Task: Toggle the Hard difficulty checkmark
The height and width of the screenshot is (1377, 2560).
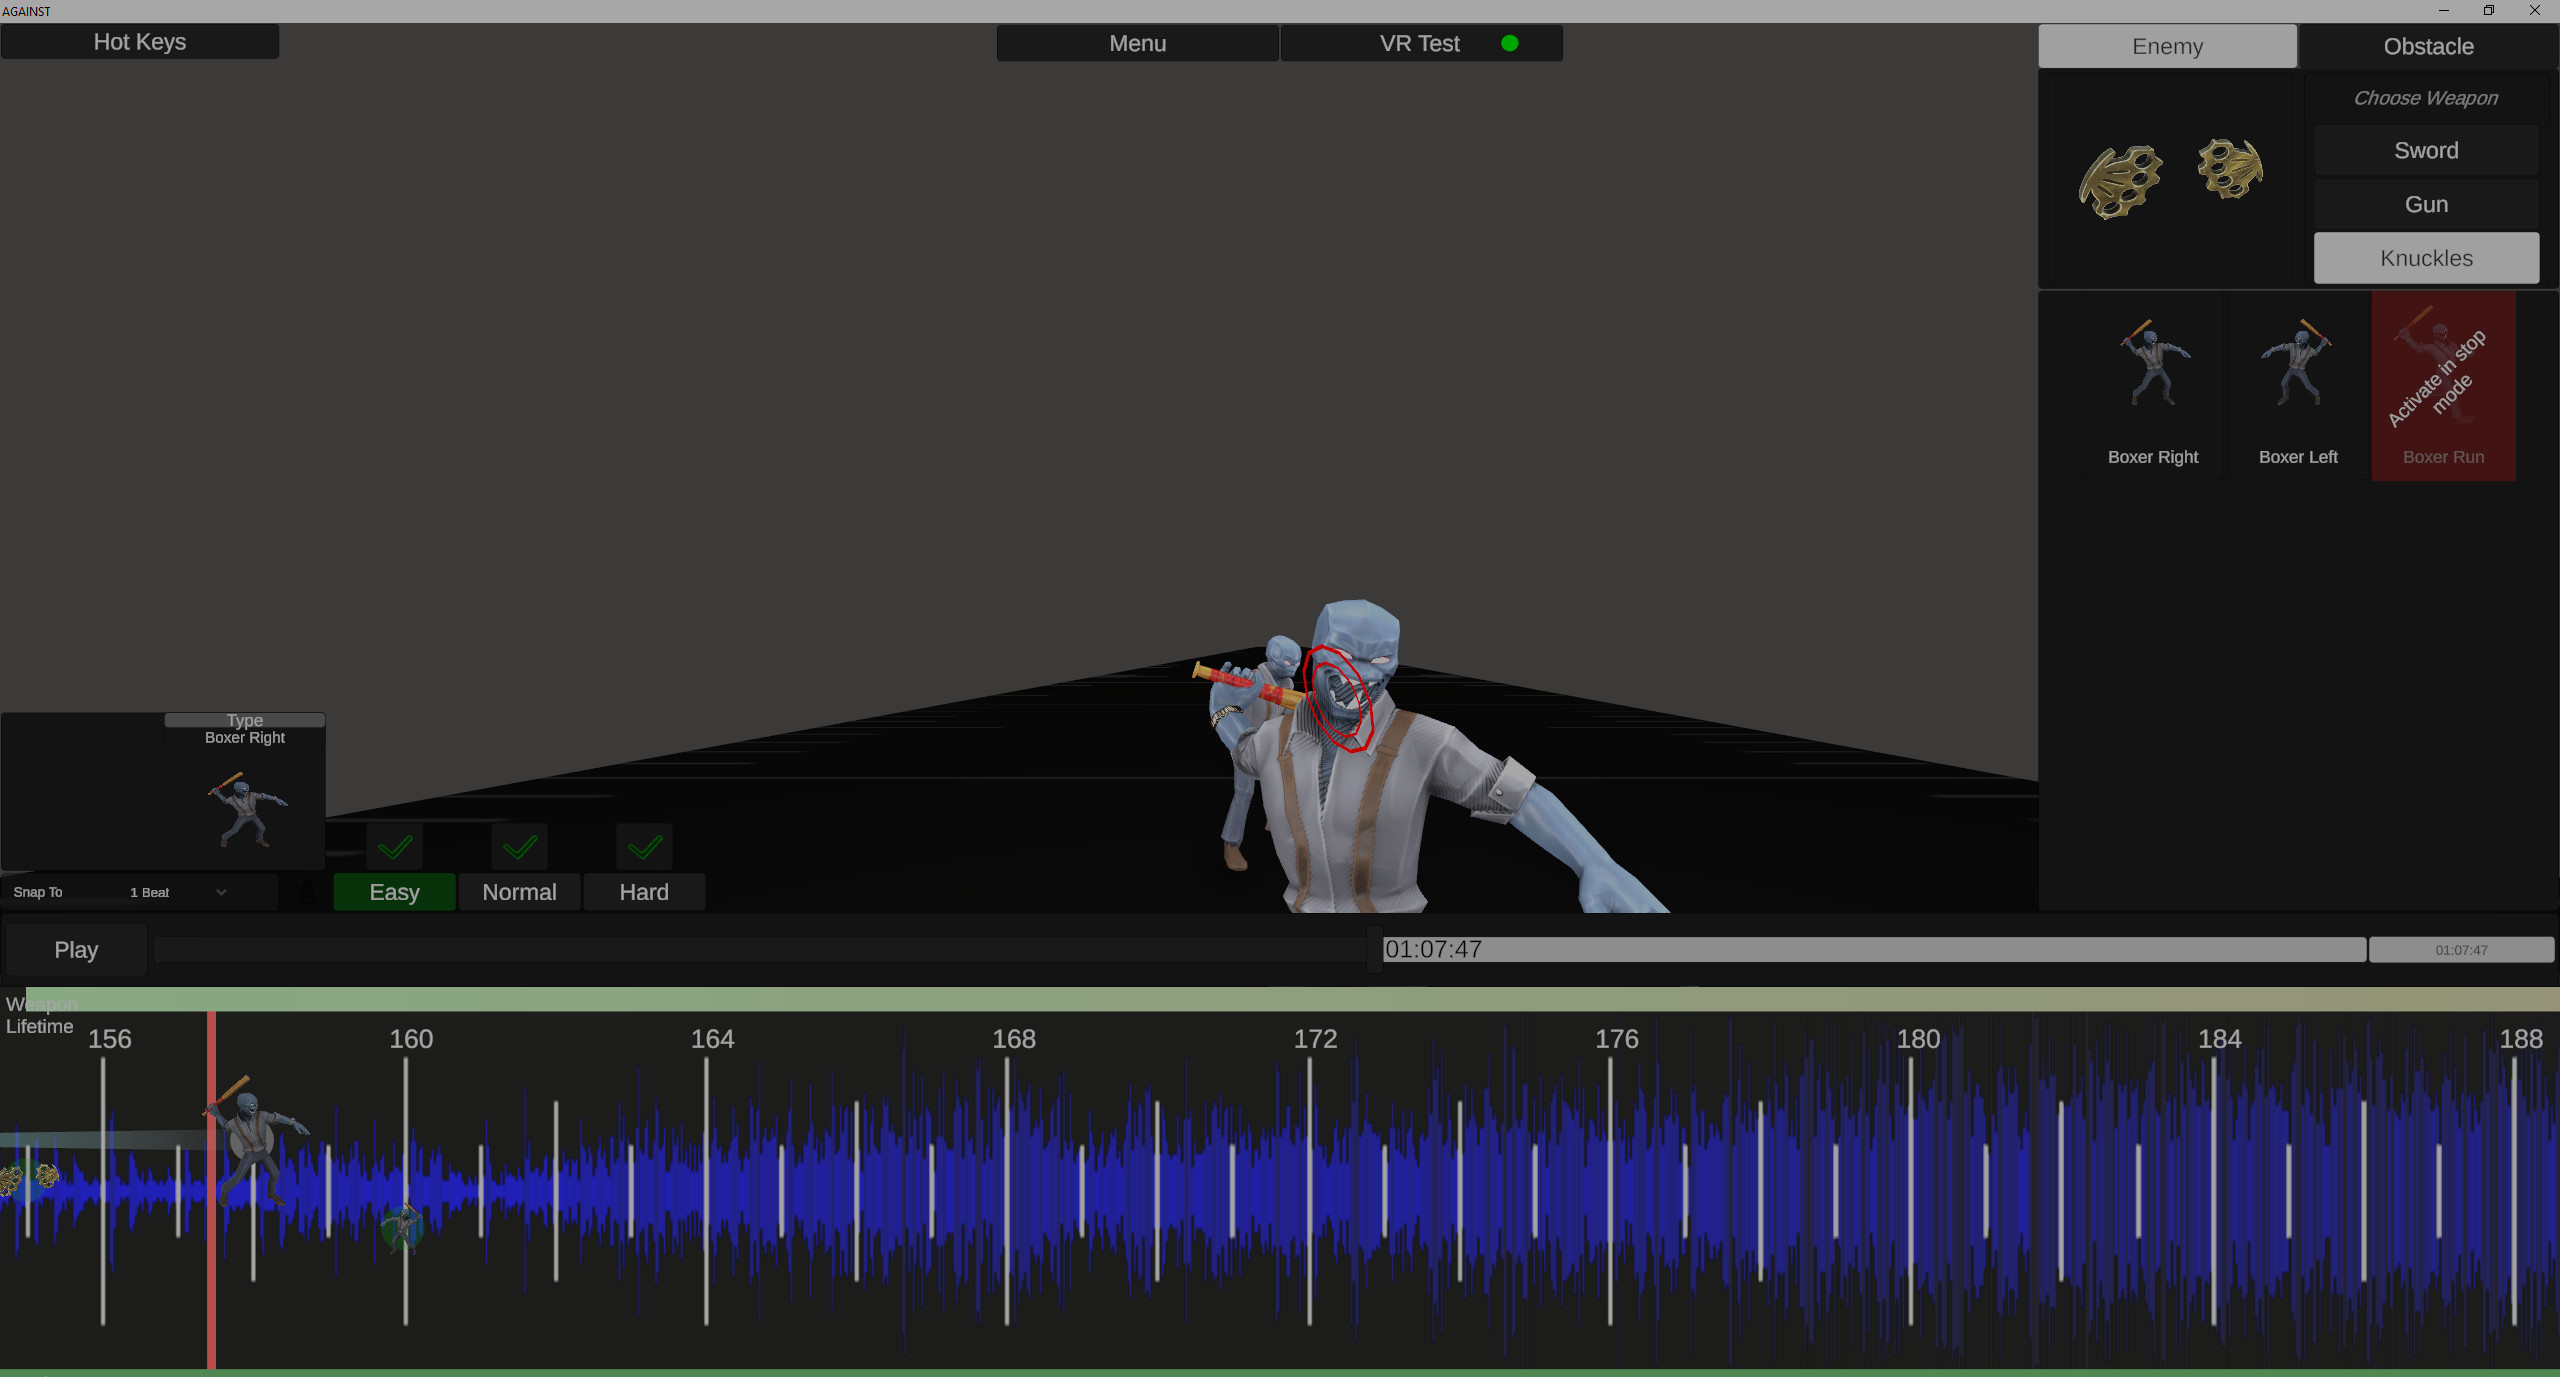Action: pyautogui.click(x=644, y=846)
